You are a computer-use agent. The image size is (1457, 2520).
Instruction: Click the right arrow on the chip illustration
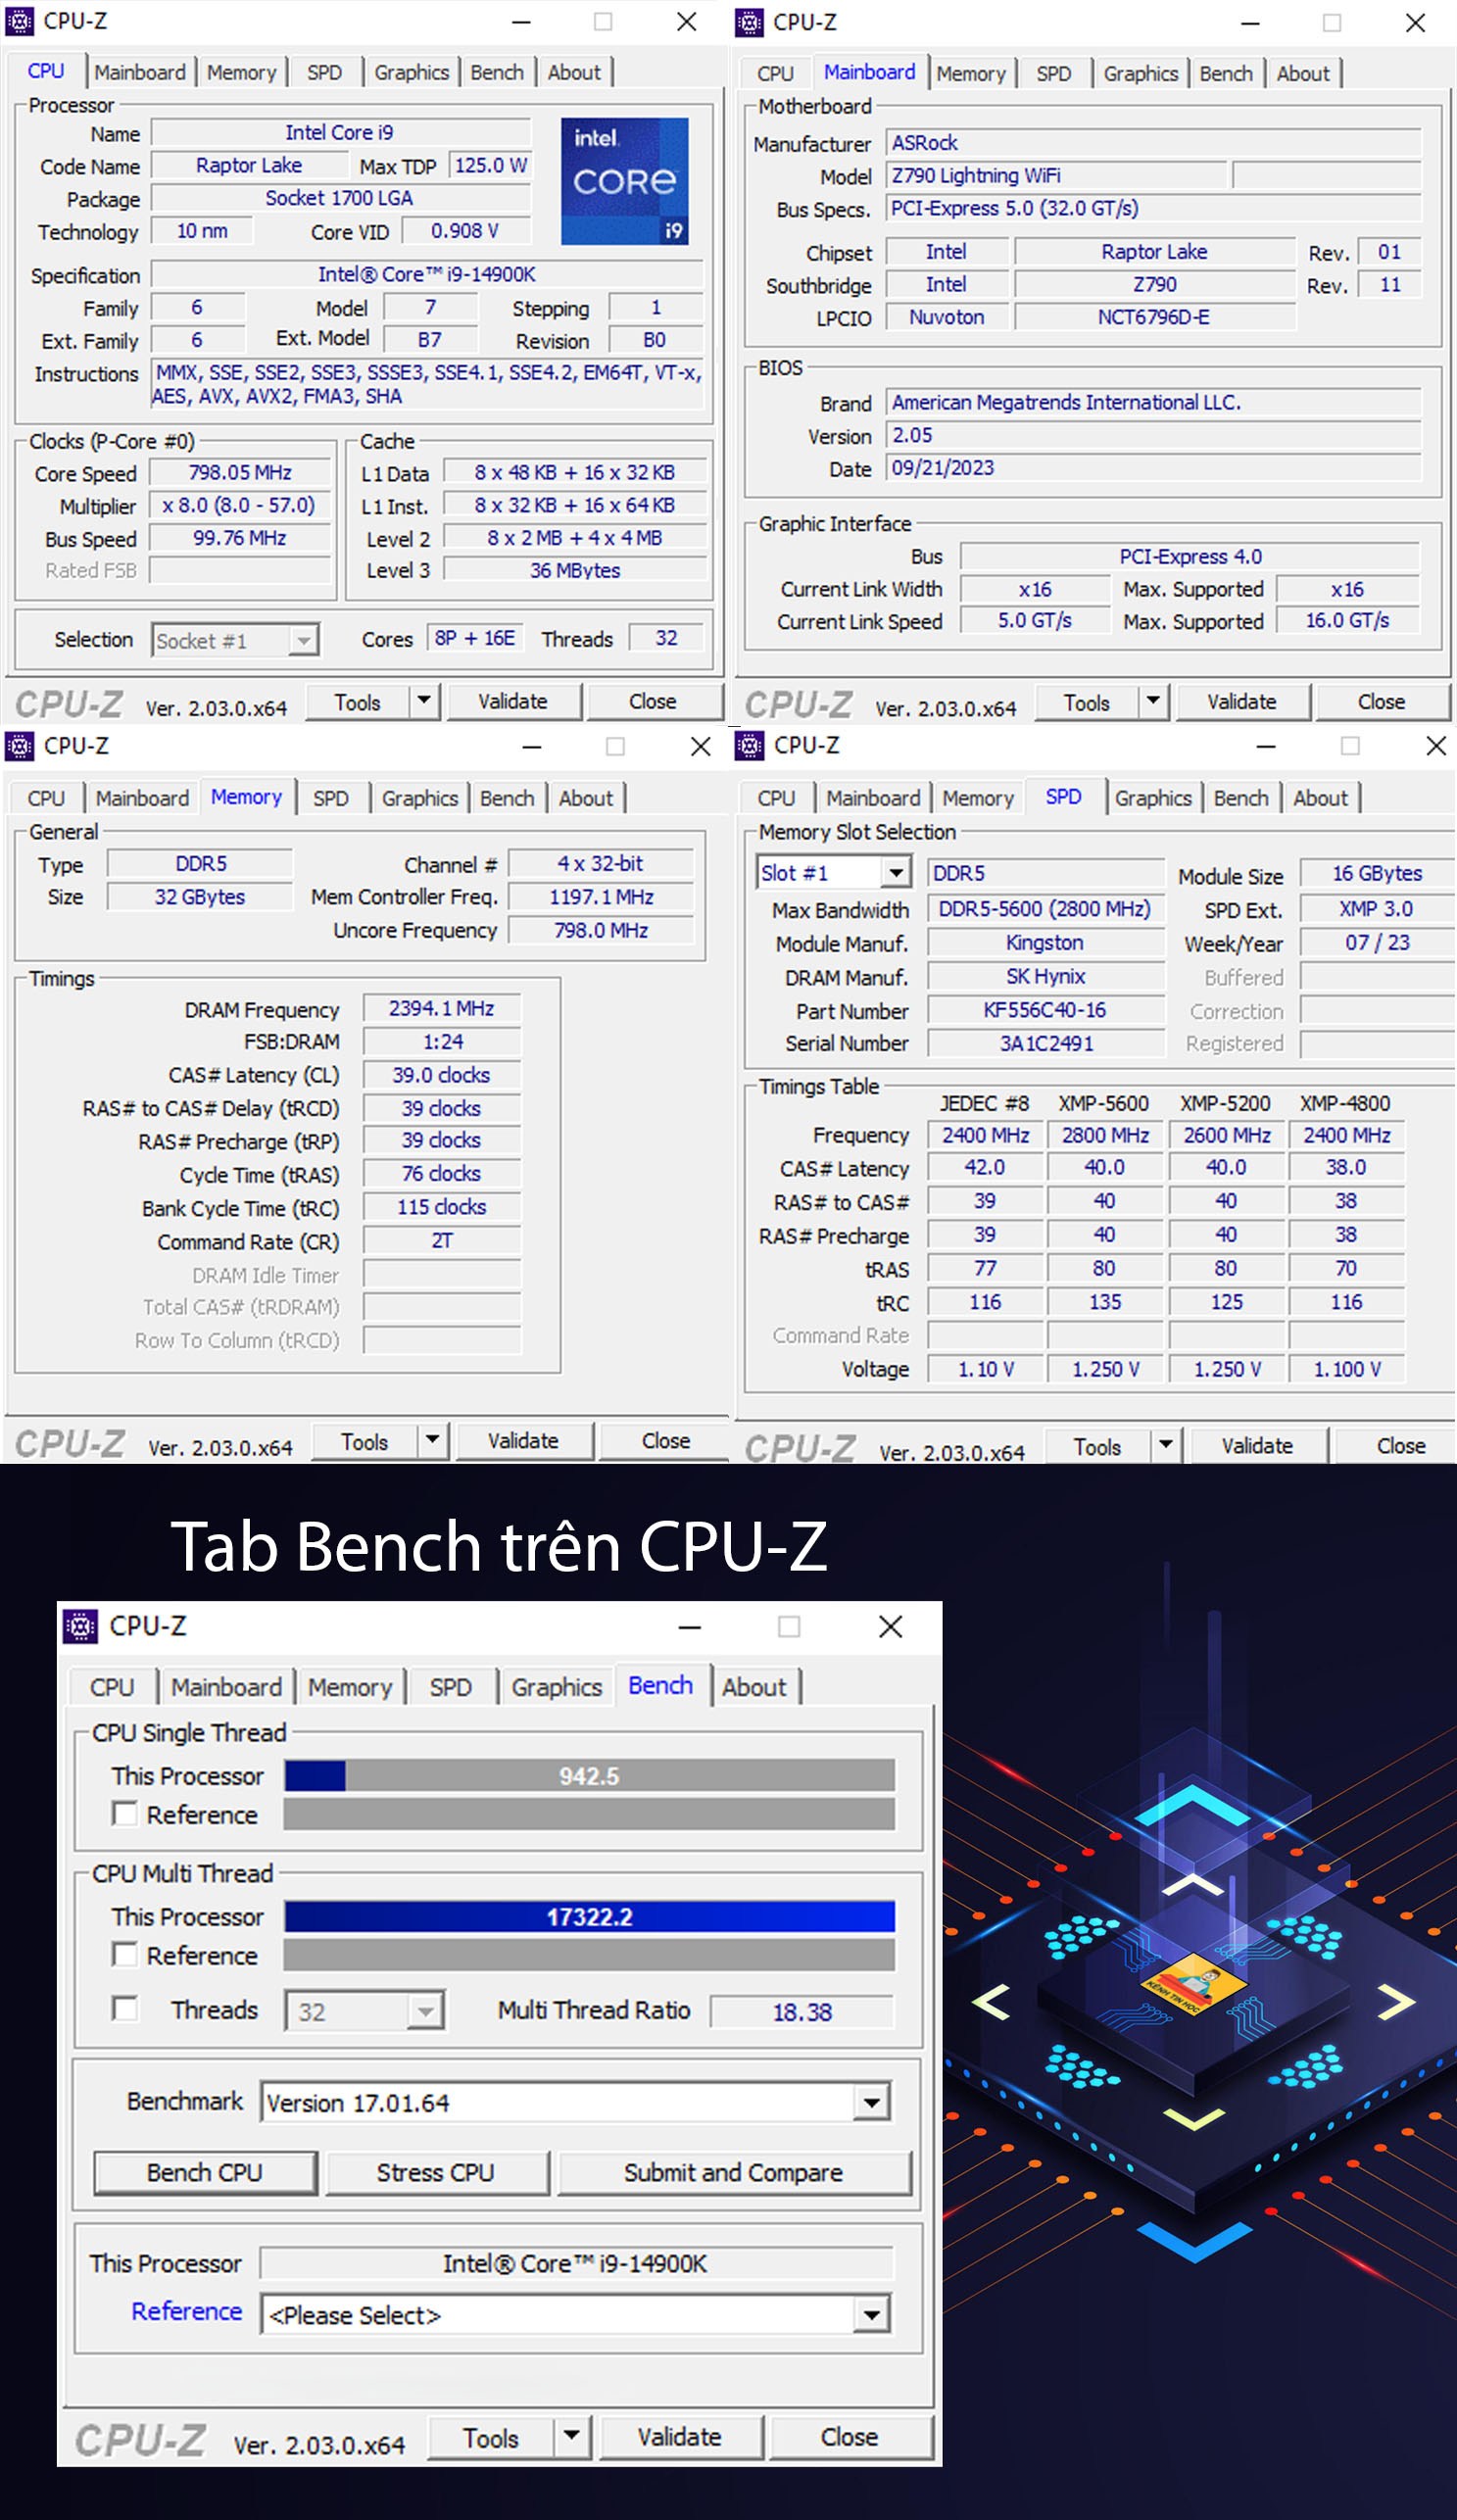click(1396, 2000)
